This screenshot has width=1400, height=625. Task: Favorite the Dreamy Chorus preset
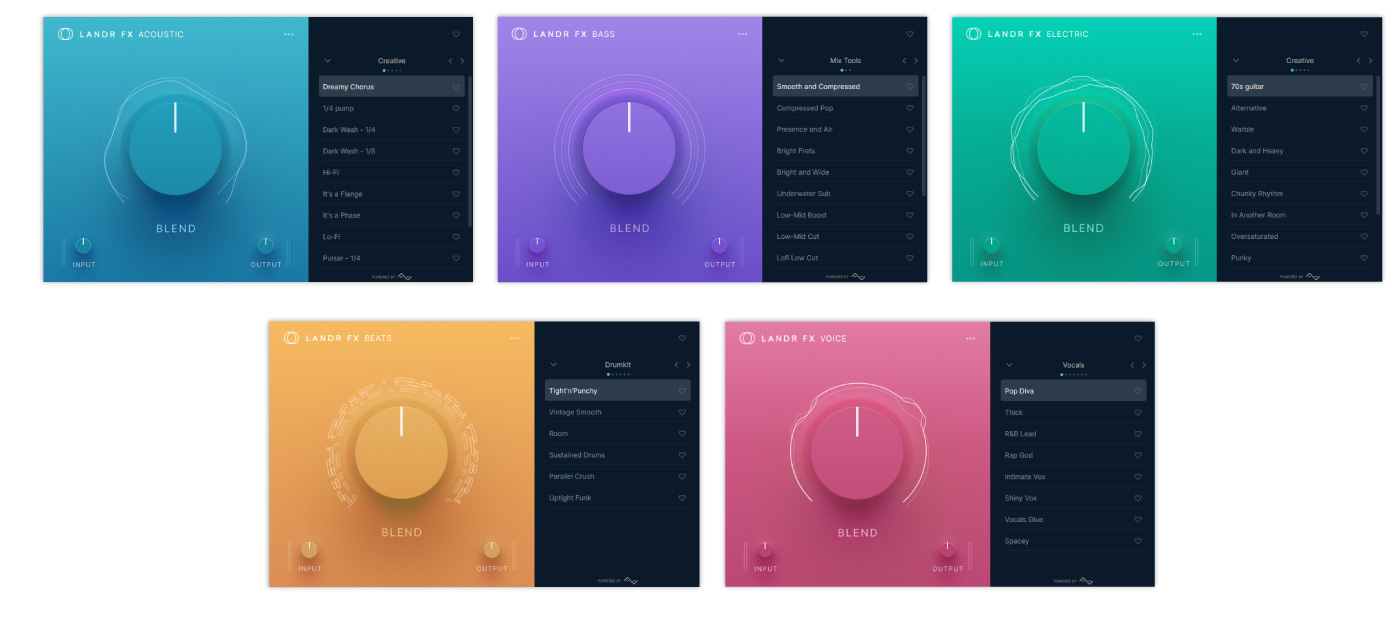tap(456, 87)
